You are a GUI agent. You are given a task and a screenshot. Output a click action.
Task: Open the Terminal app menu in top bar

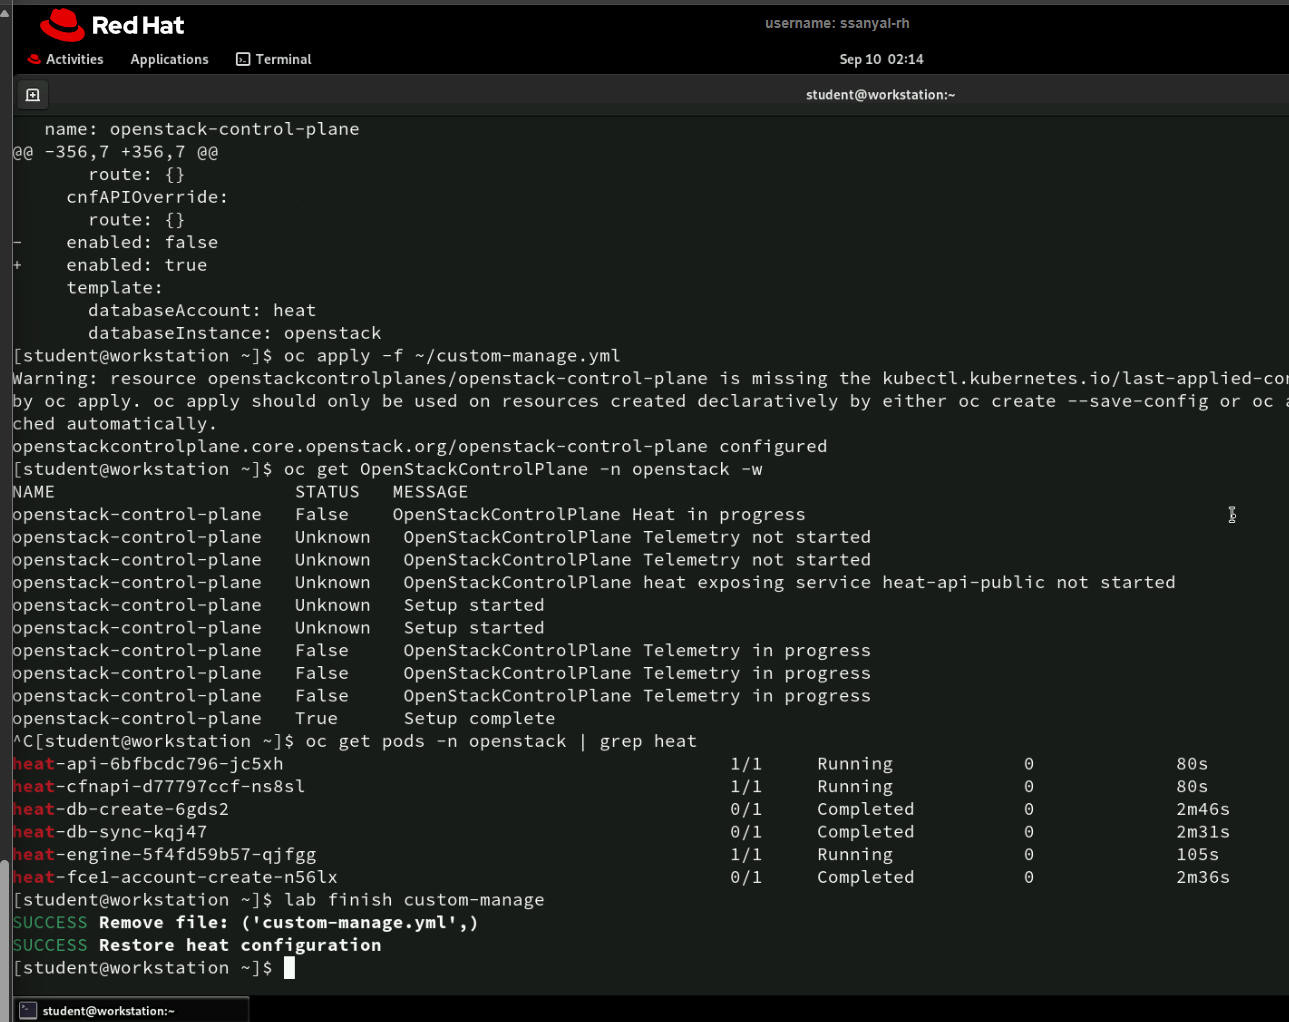click(x=274, y=59)
